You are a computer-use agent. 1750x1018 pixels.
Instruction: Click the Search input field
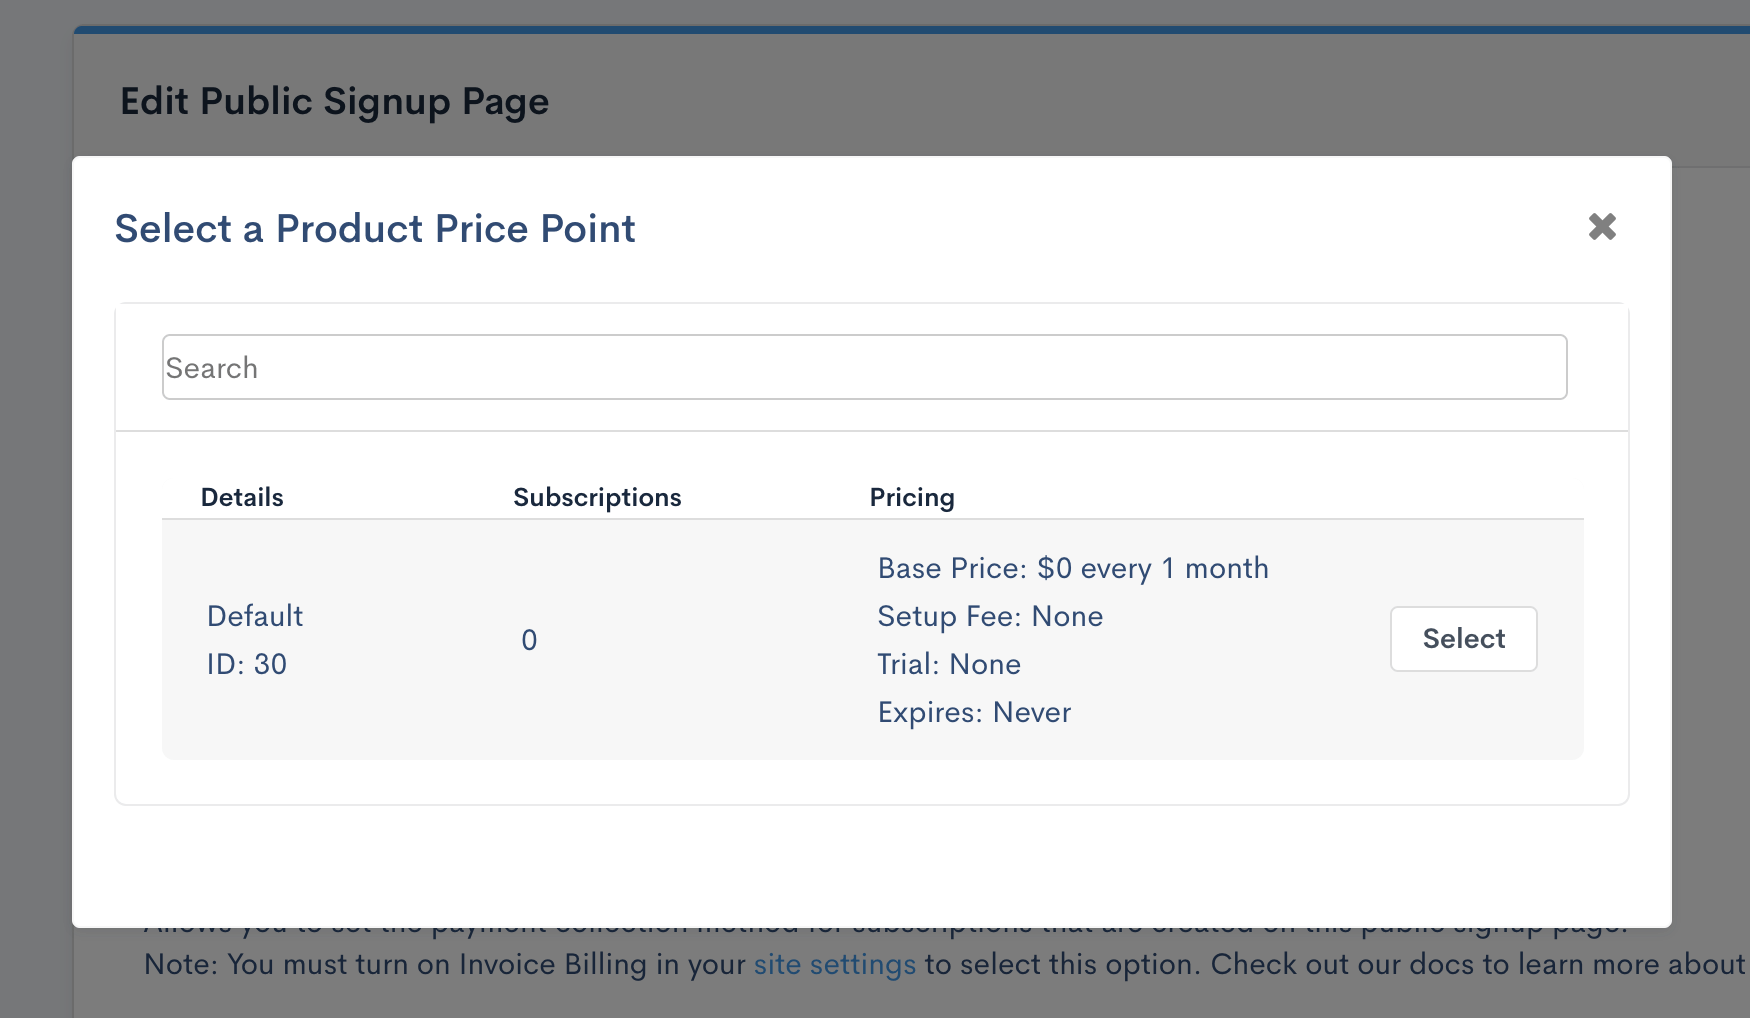864,367
